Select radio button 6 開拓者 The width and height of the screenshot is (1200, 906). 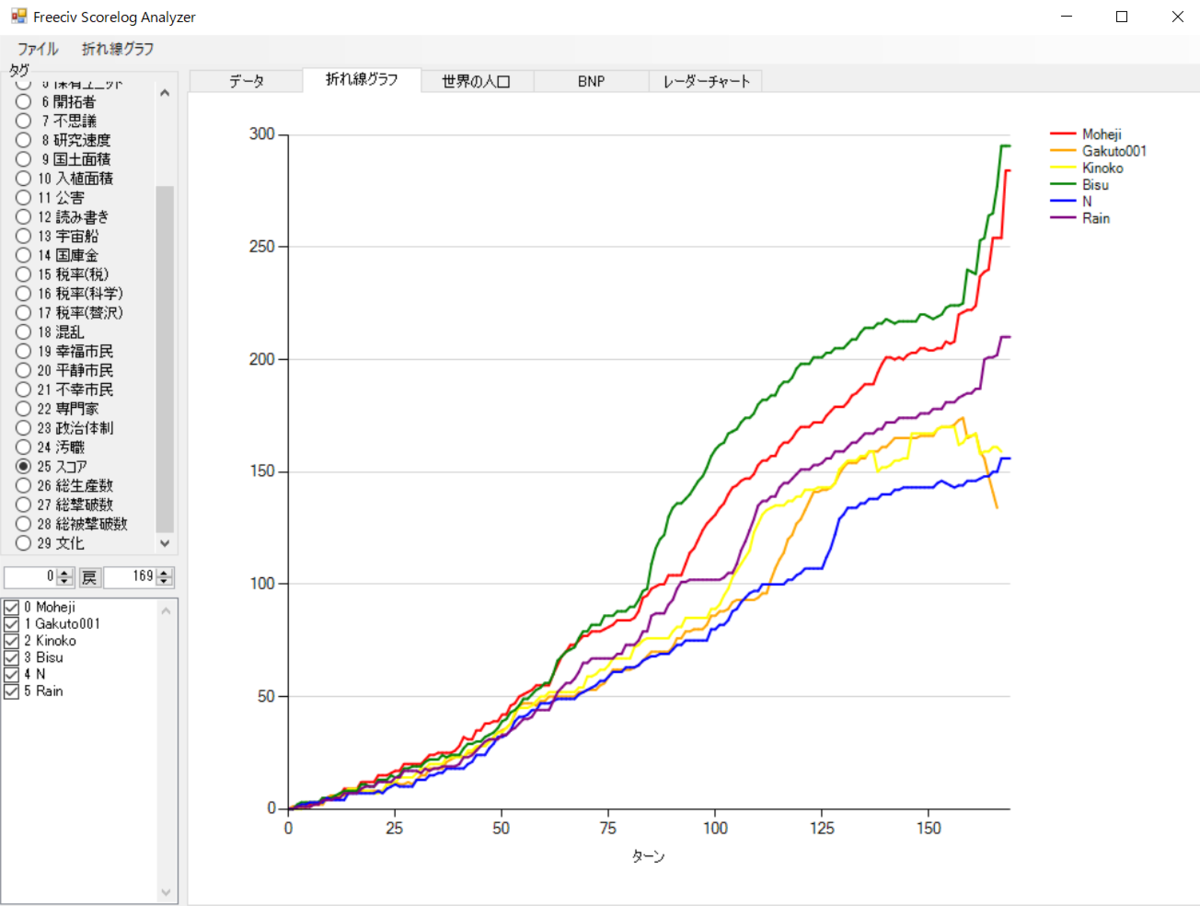tap(23, 101)
